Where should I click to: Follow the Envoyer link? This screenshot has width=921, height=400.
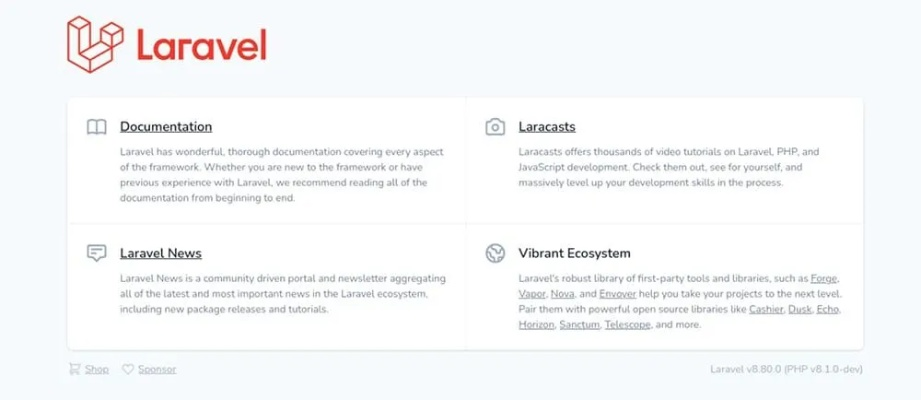617,294
